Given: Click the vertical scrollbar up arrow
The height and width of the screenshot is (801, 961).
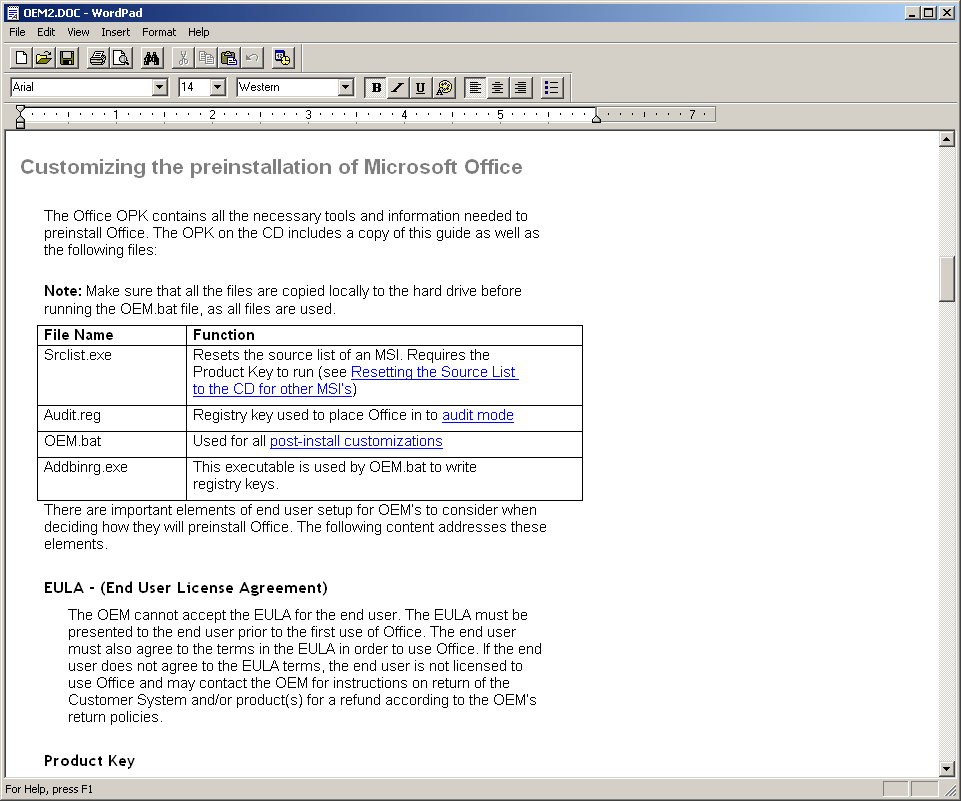Looking at the screenshot, I should click(946, 139).
